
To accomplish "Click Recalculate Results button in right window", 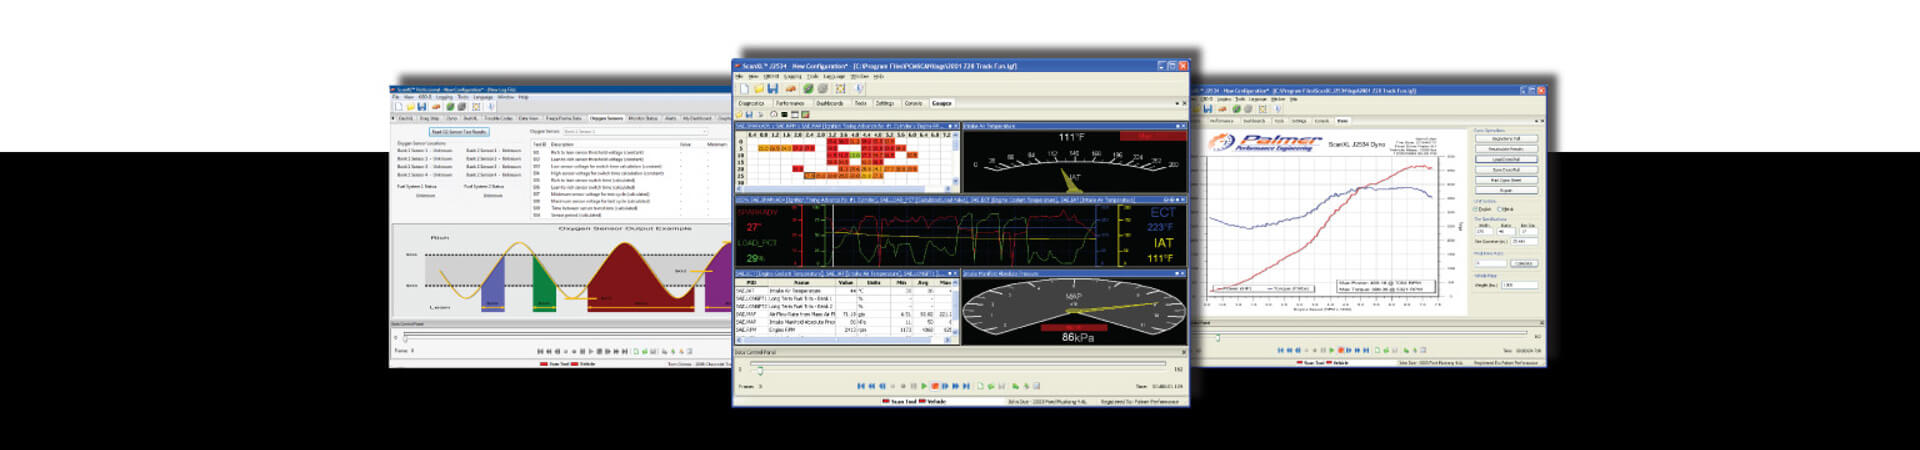I will coord(1507,148).
